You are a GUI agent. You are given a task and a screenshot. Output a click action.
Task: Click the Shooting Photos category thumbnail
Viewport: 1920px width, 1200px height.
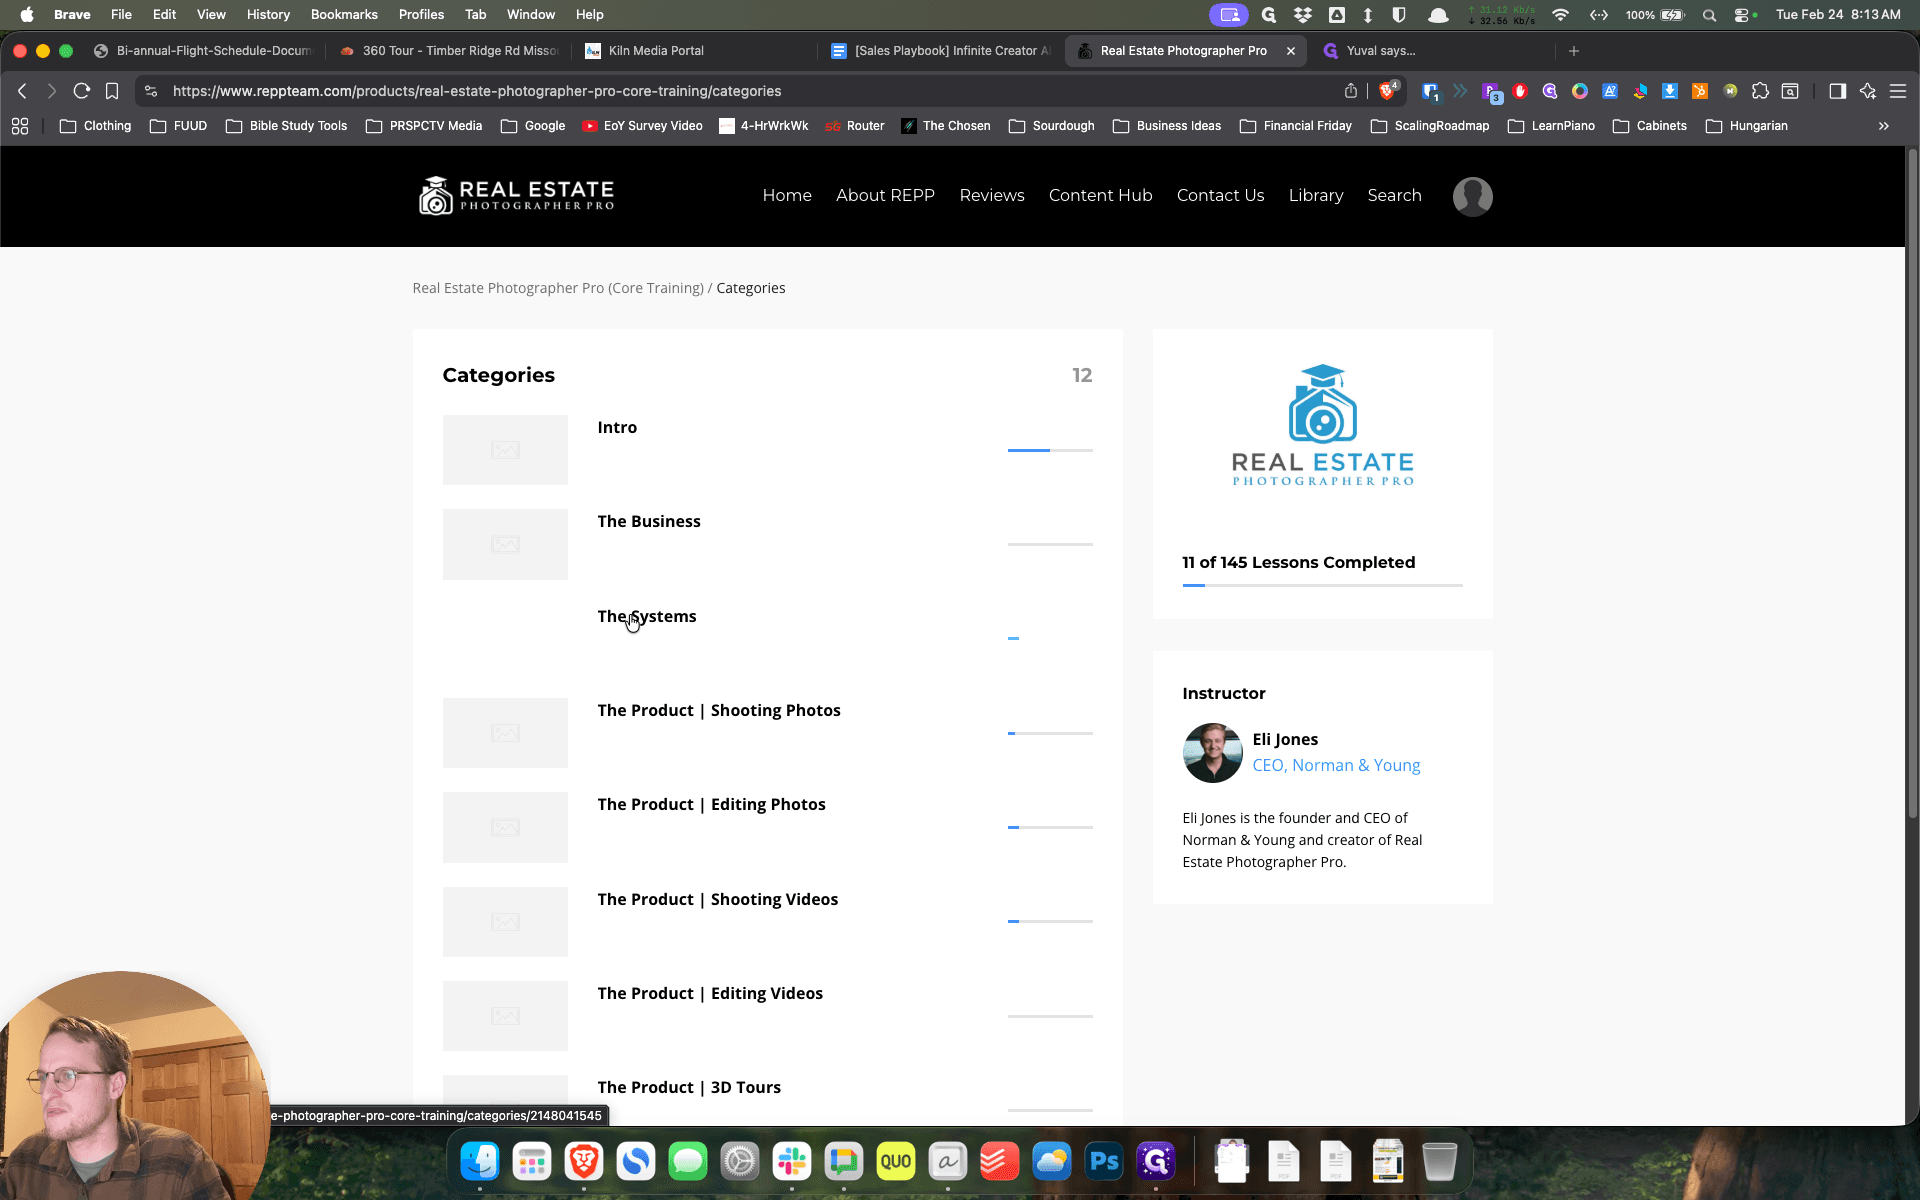coord(505,733)
